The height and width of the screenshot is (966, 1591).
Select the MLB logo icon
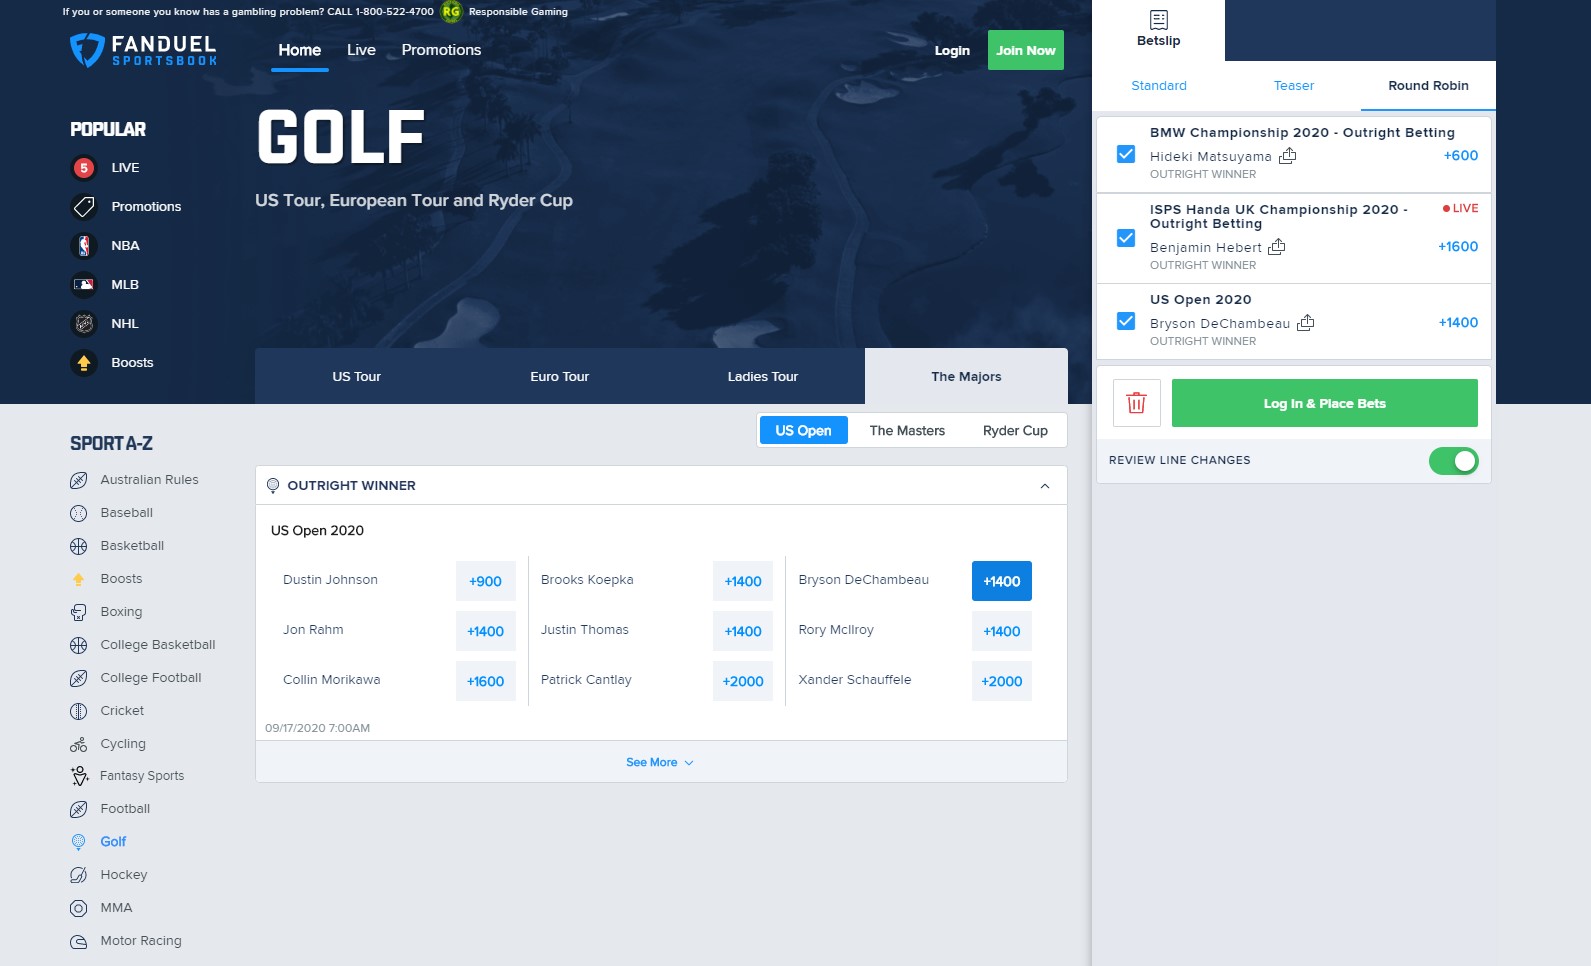(x=84, y=285)
